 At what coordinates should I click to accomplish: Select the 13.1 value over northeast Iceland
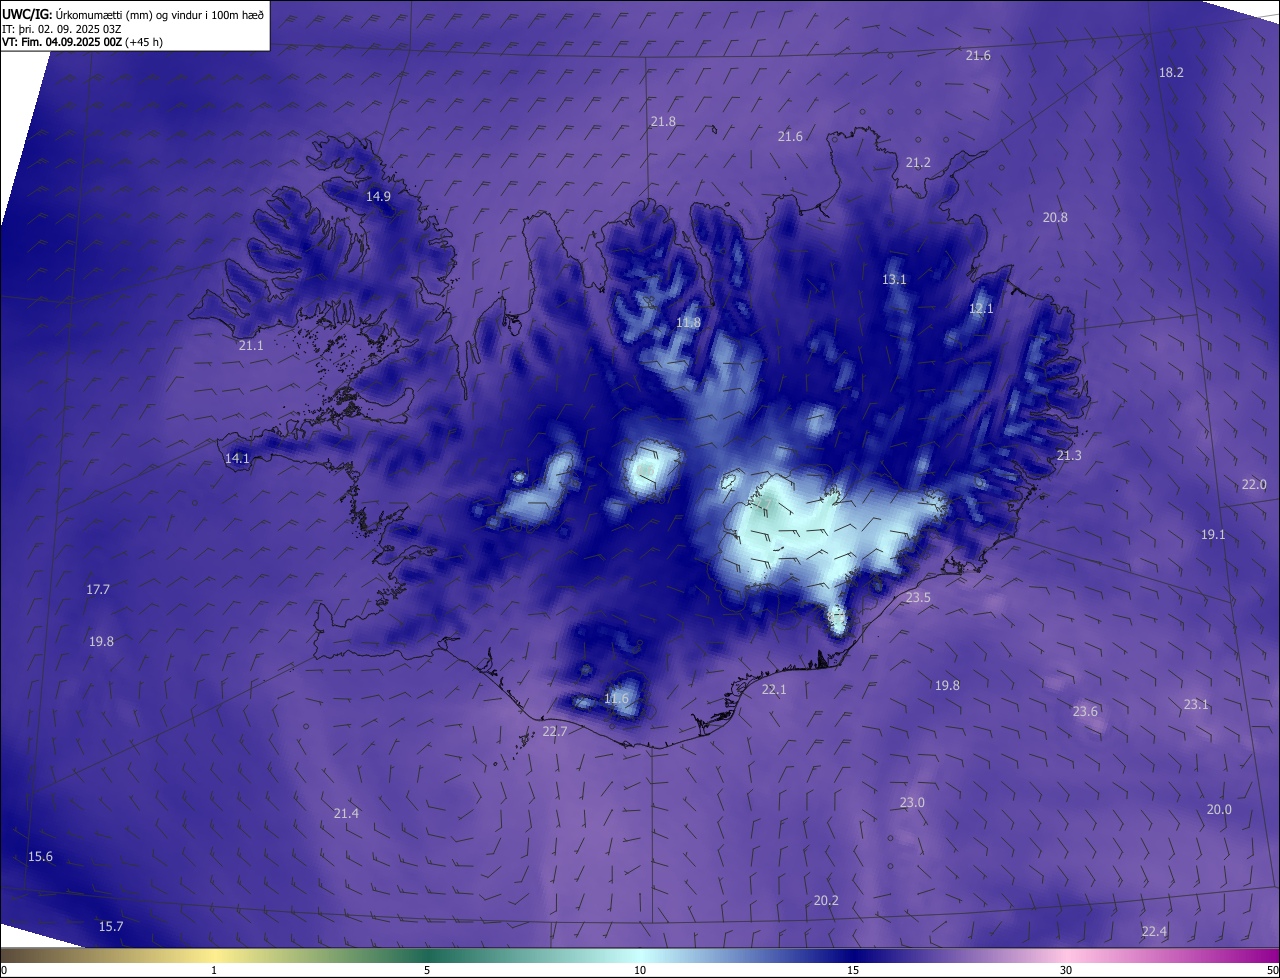(894, 279)
